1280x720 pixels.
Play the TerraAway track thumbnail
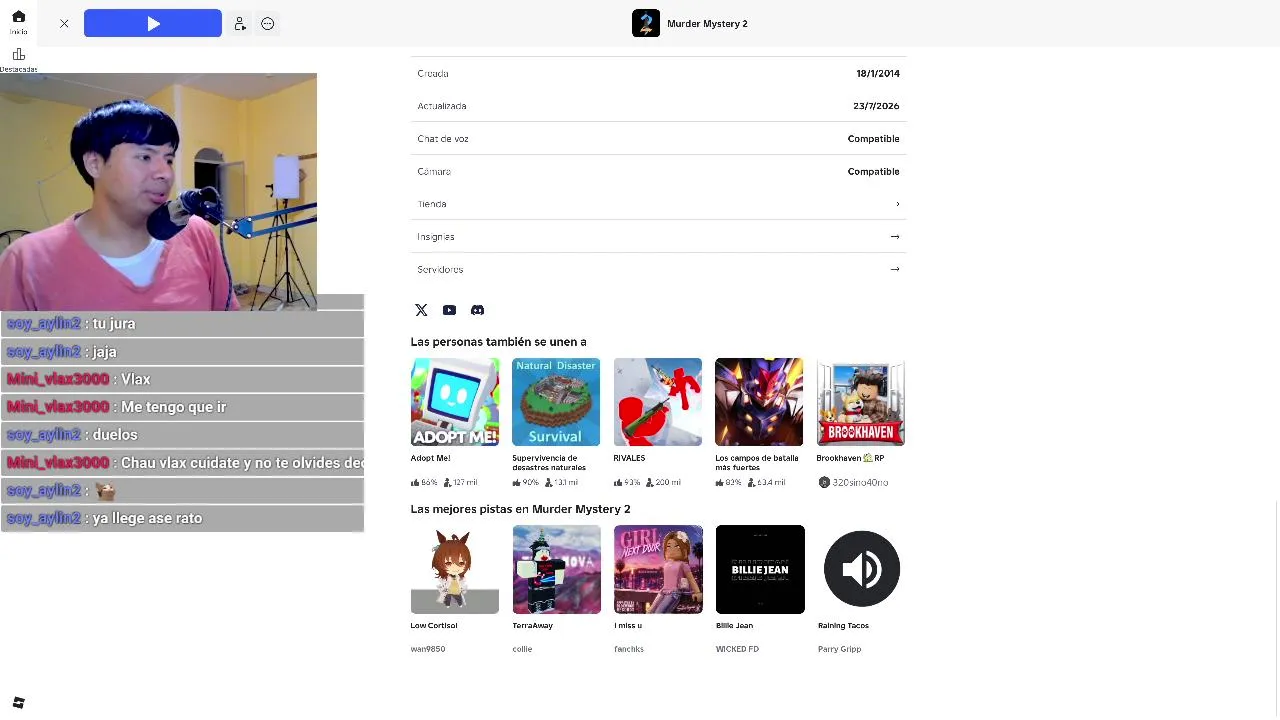(556, 569)
